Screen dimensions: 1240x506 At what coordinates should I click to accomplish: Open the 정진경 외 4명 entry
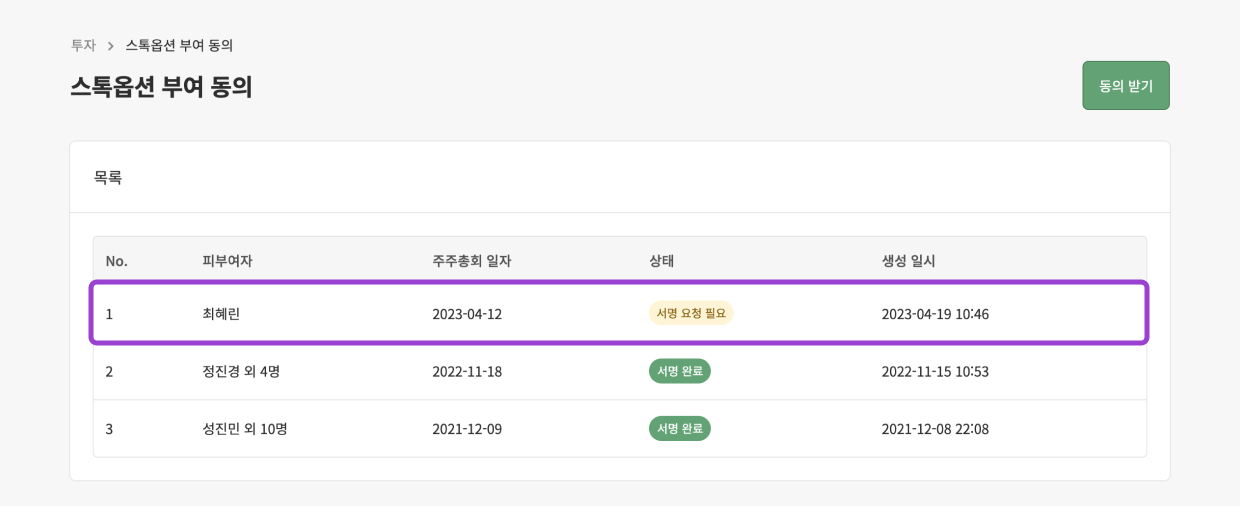[x=241, y=371]
